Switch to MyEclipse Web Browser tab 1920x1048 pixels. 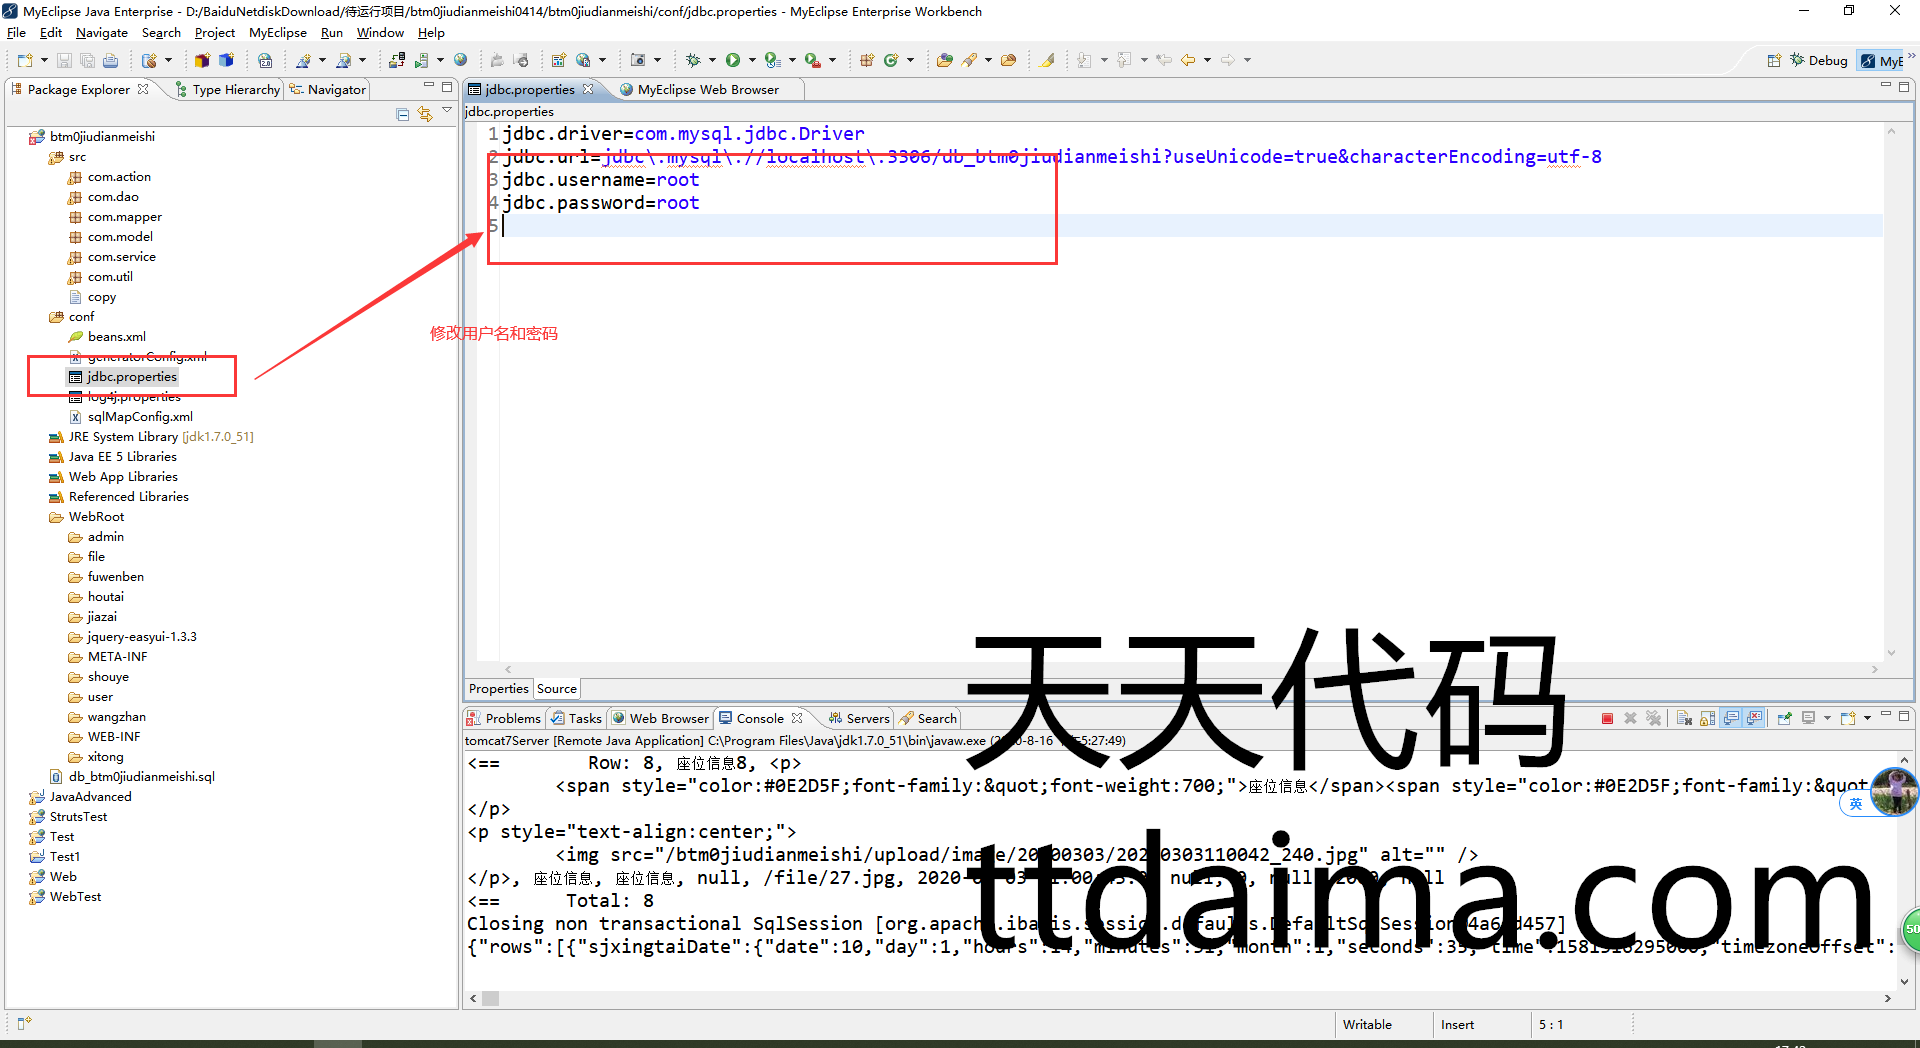[x=707, y=89]
